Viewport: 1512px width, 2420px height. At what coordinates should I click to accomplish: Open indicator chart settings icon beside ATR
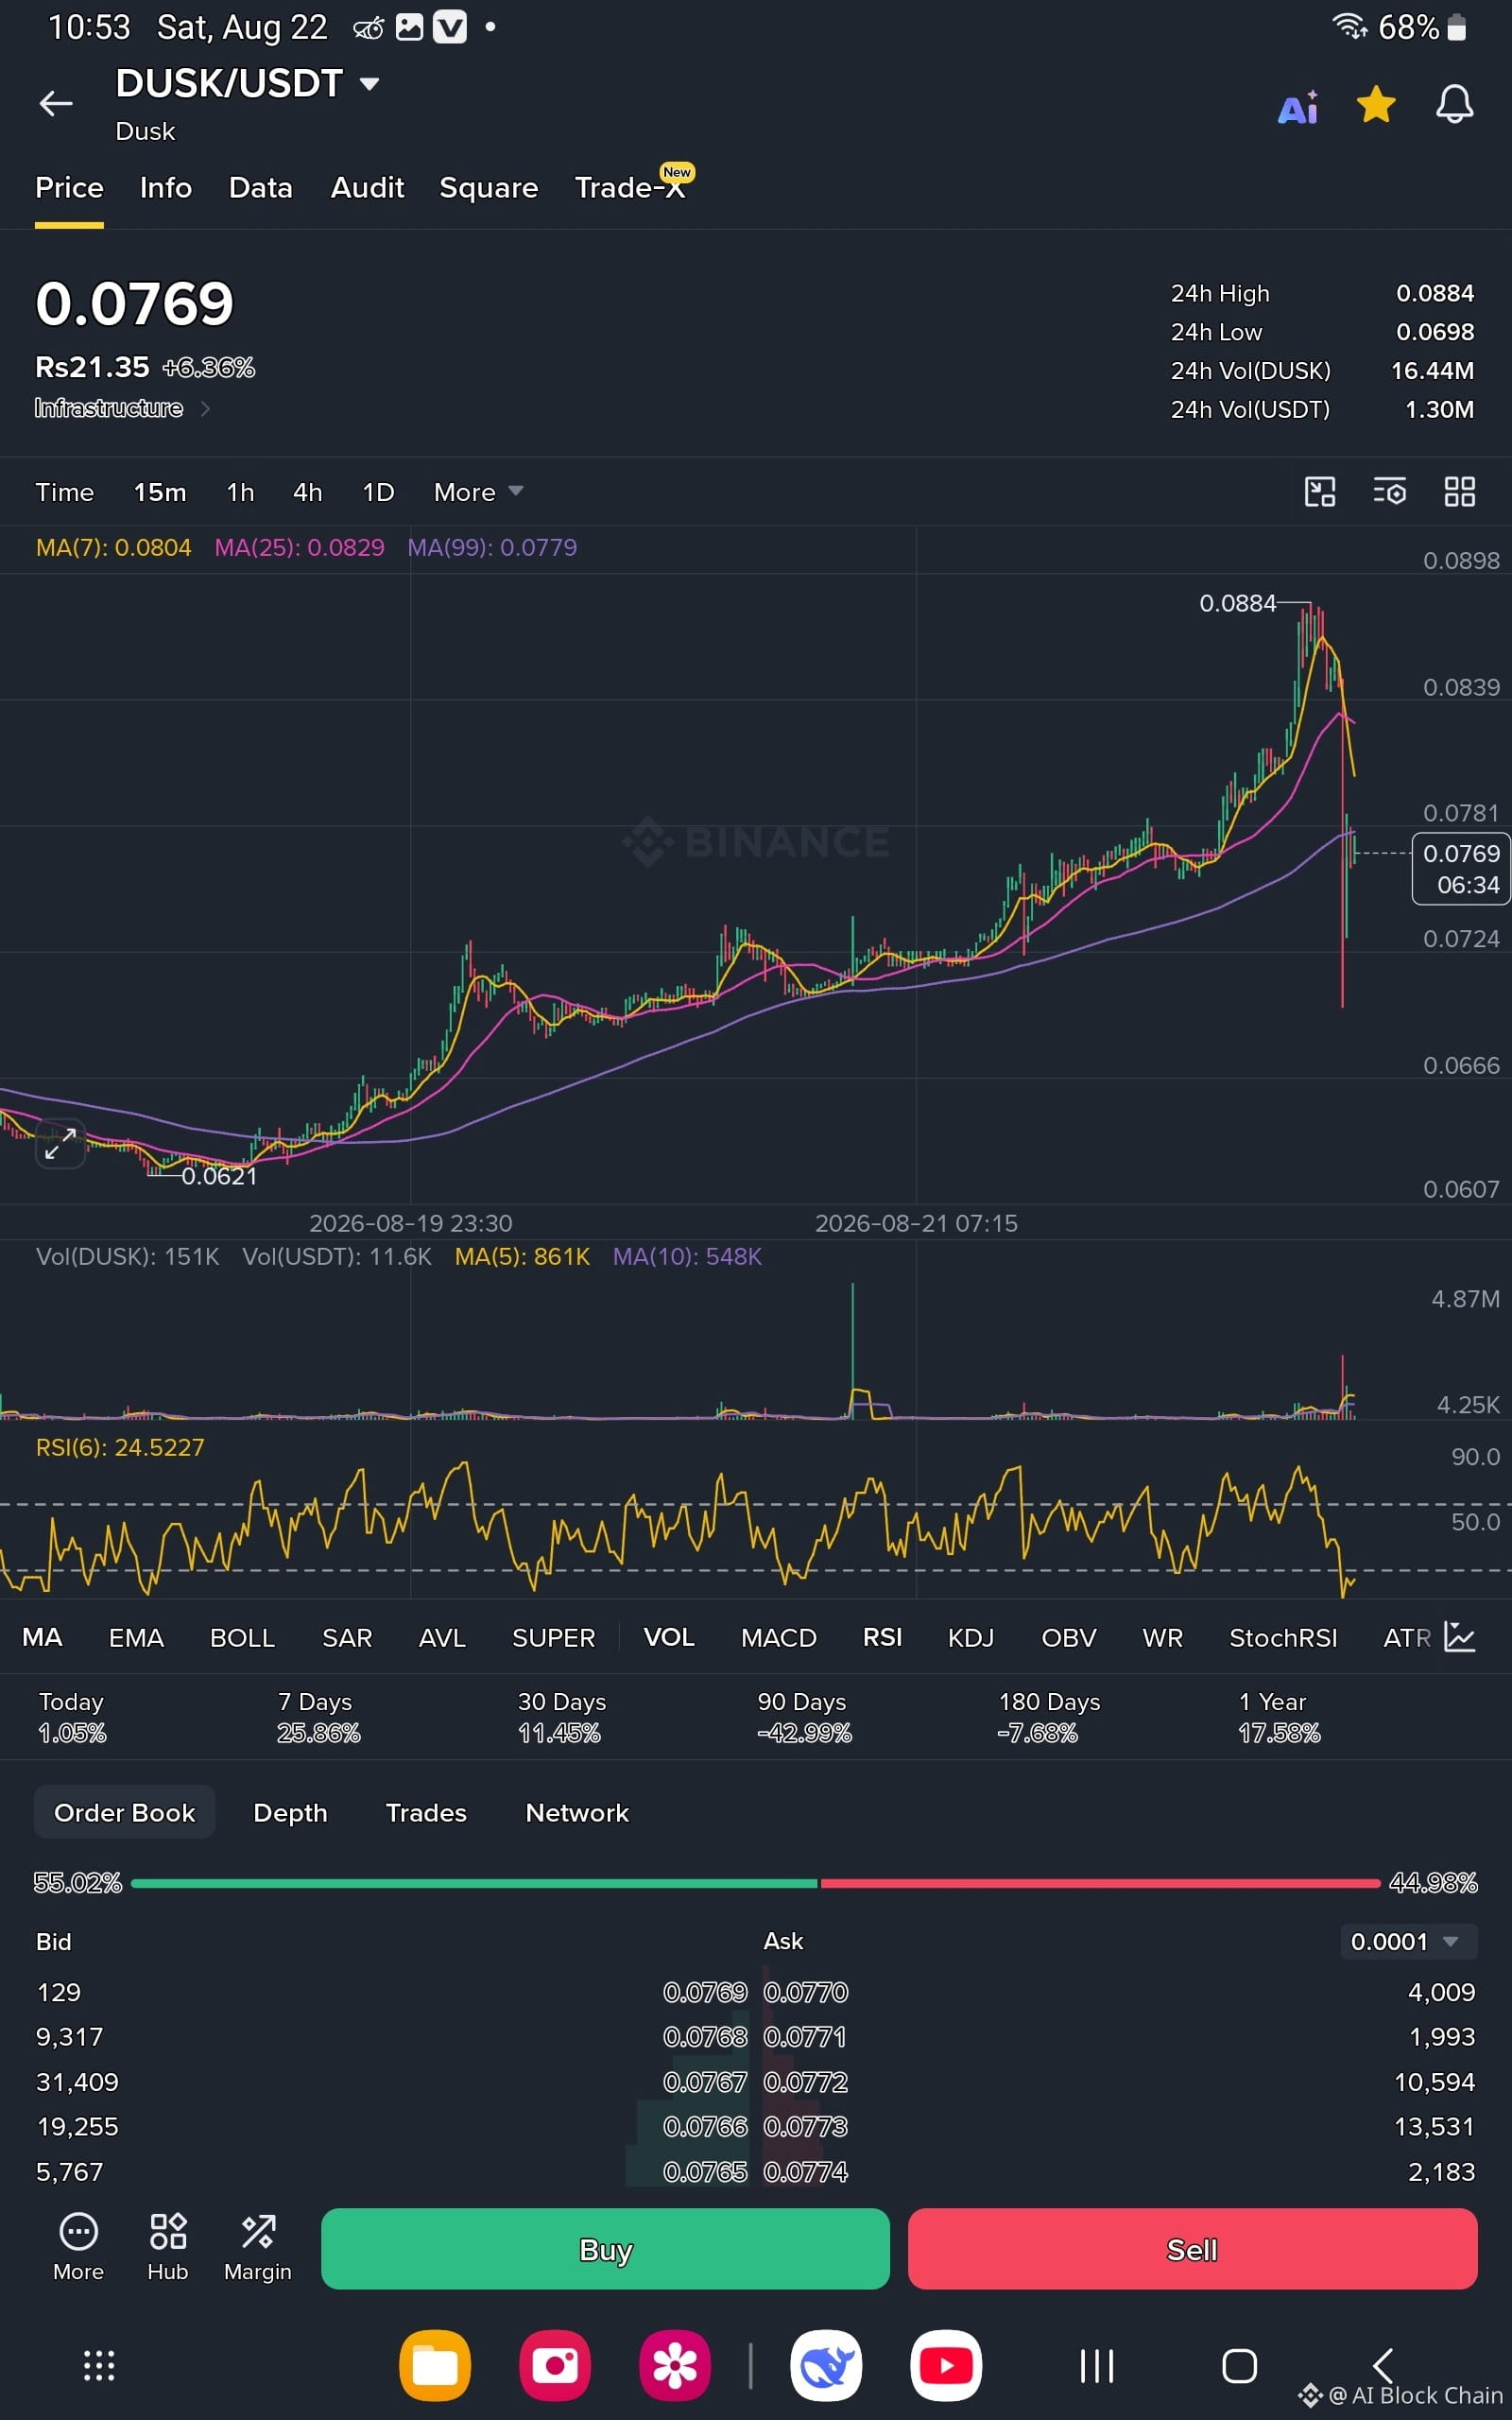1460,1637
